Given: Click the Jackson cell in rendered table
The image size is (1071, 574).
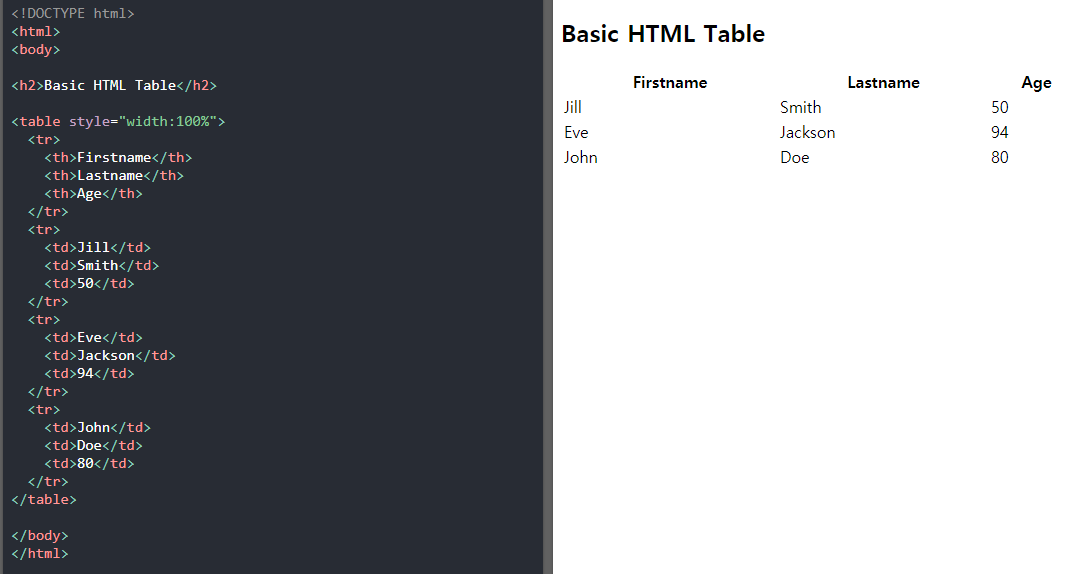Looking at the screenshot, I should click(807, 133).
